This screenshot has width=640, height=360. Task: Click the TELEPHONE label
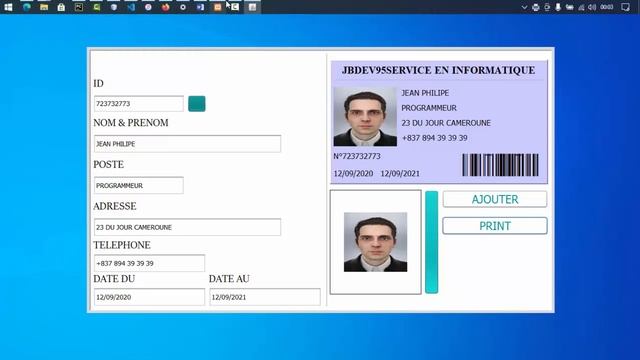click(122, 245)
